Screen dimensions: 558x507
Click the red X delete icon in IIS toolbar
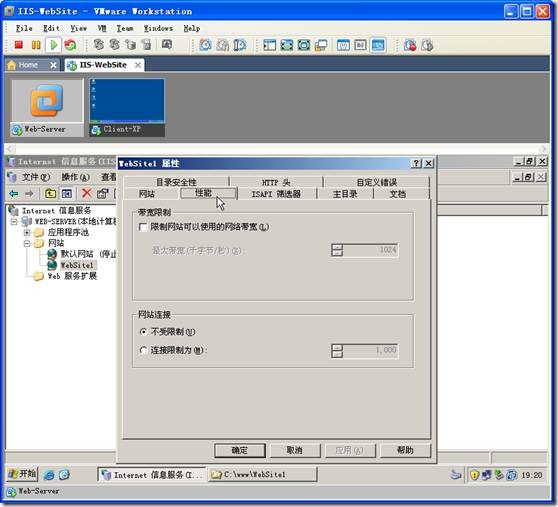tap(86, 193)
